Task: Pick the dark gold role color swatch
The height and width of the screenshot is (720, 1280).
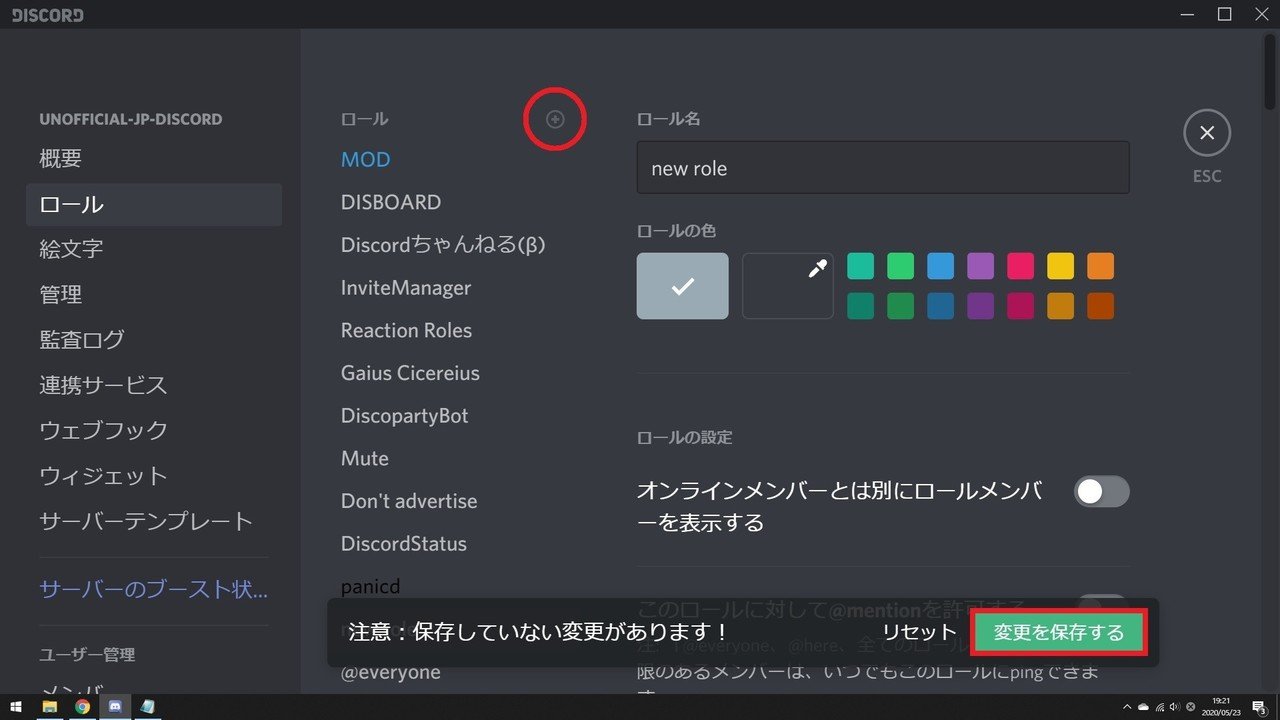Action: (1060, 306)
